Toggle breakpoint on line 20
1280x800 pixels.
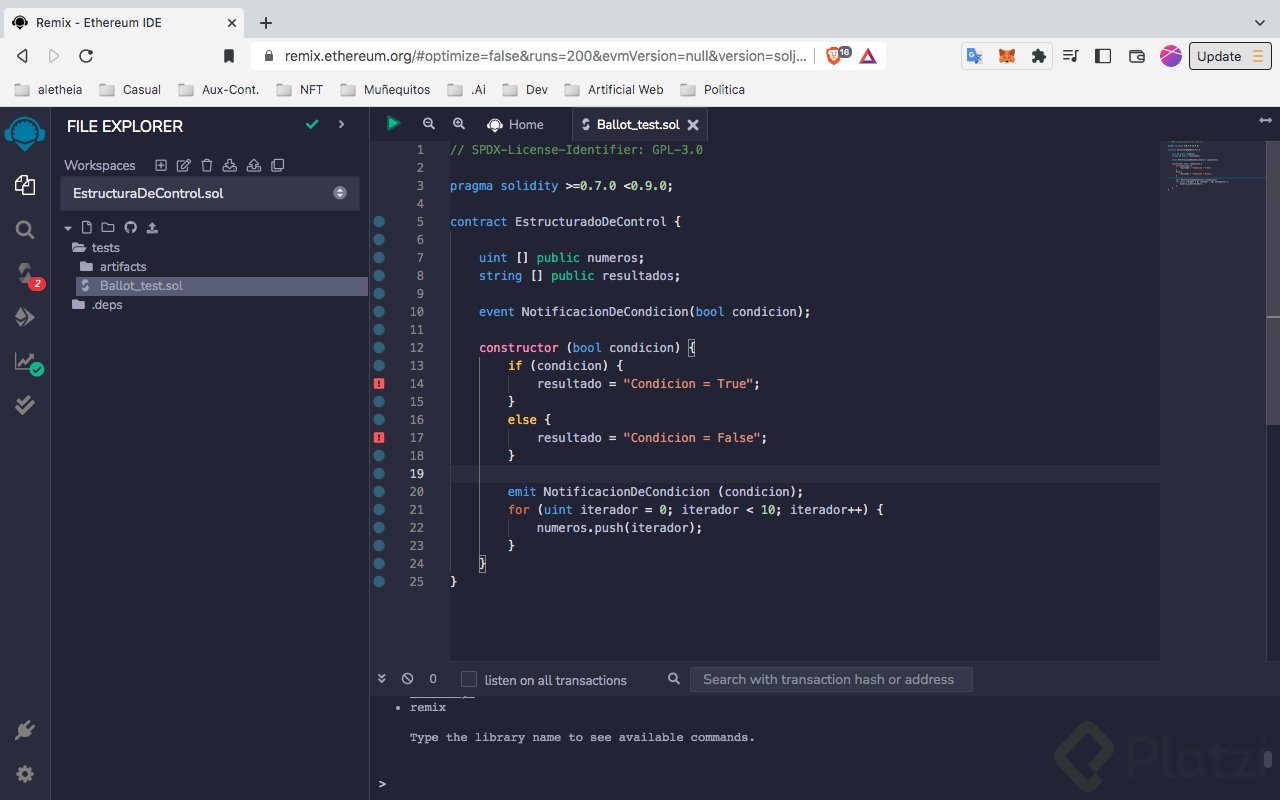(379, 491)
